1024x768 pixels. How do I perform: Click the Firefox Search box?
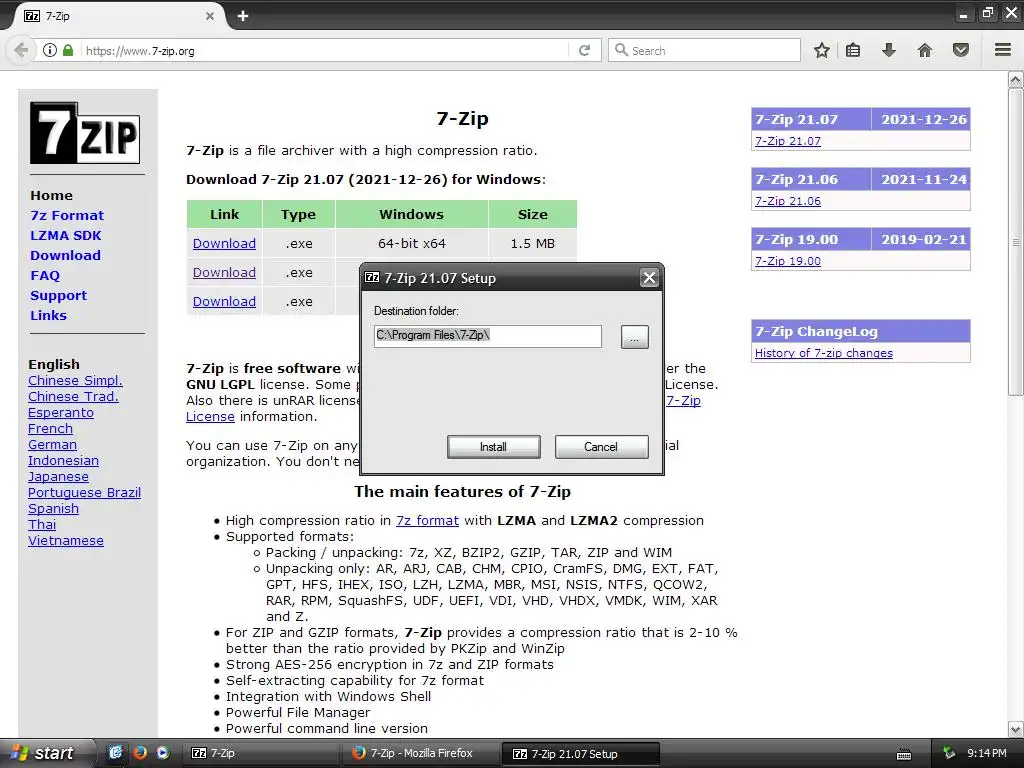[705, 50]
